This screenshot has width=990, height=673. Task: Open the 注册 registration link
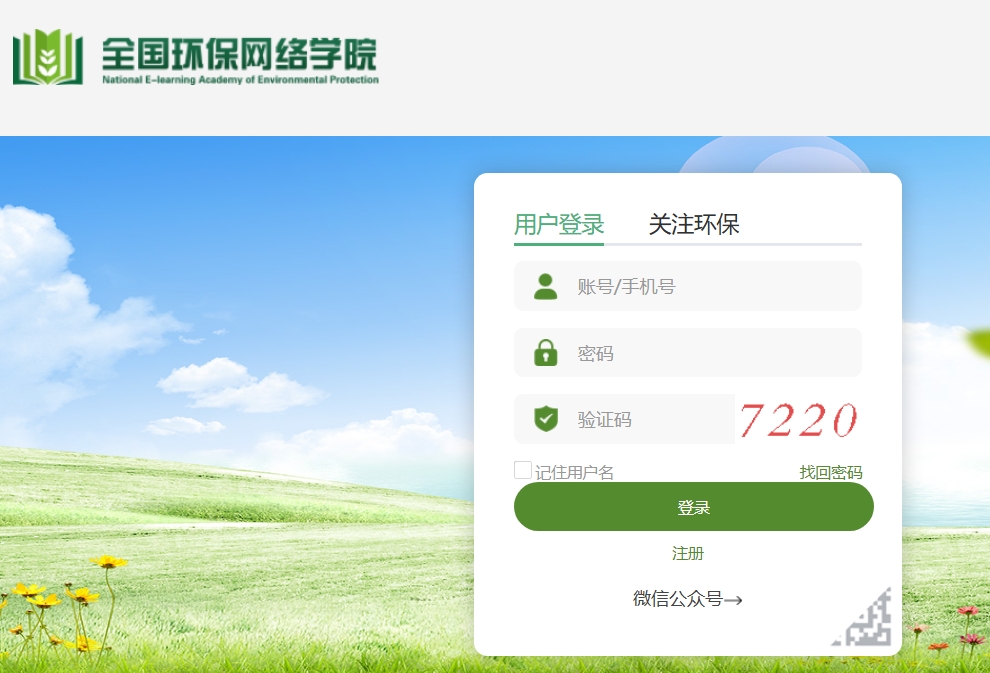pos(688,554)
